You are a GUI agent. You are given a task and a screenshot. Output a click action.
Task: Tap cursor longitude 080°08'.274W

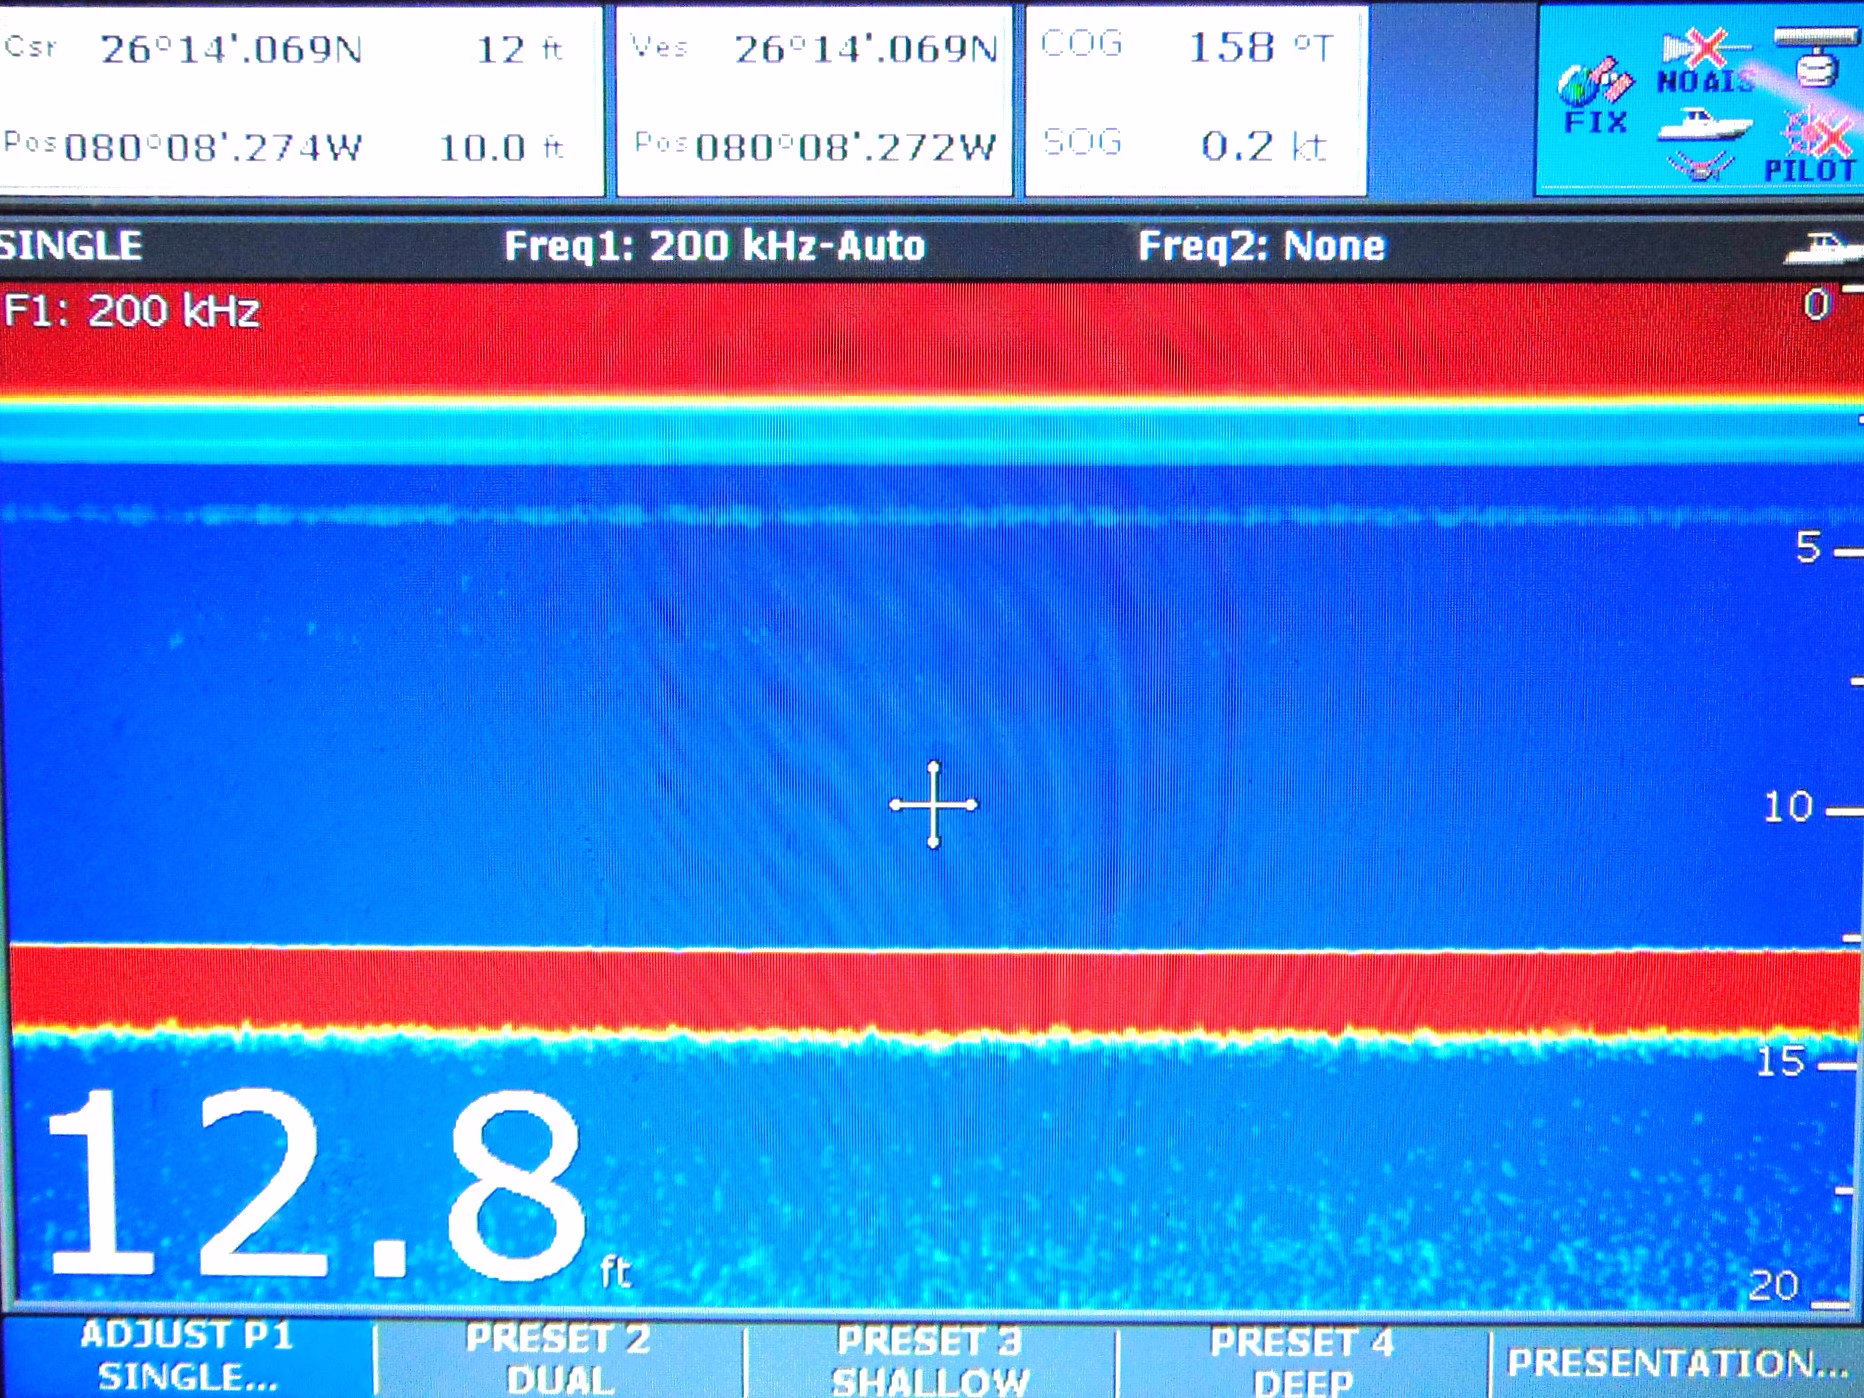213,148
